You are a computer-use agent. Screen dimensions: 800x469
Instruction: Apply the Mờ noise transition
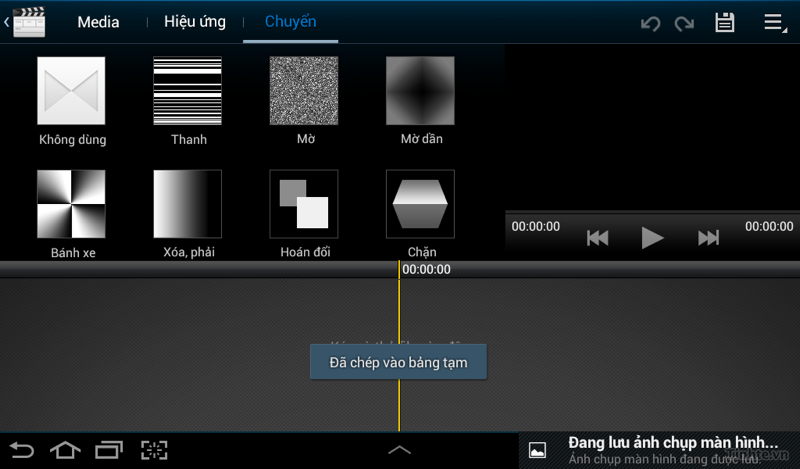(x=304, y=91)
